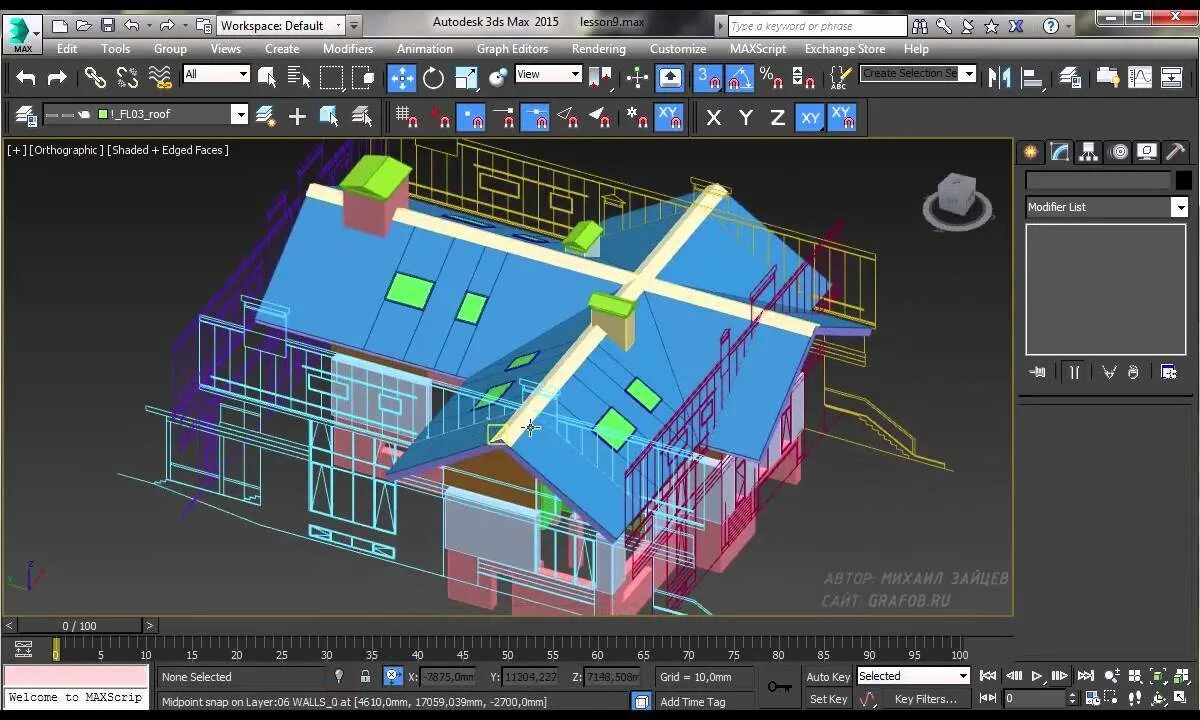
Task: Open the Edit menu
Action: pyautogui.click(x=67, y=48)
